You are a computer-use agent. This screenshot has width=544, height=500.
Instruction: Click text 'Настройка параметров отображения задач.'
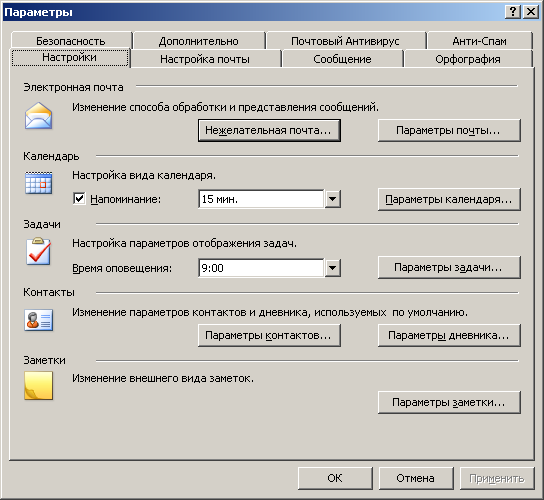(x=185, y=244)
